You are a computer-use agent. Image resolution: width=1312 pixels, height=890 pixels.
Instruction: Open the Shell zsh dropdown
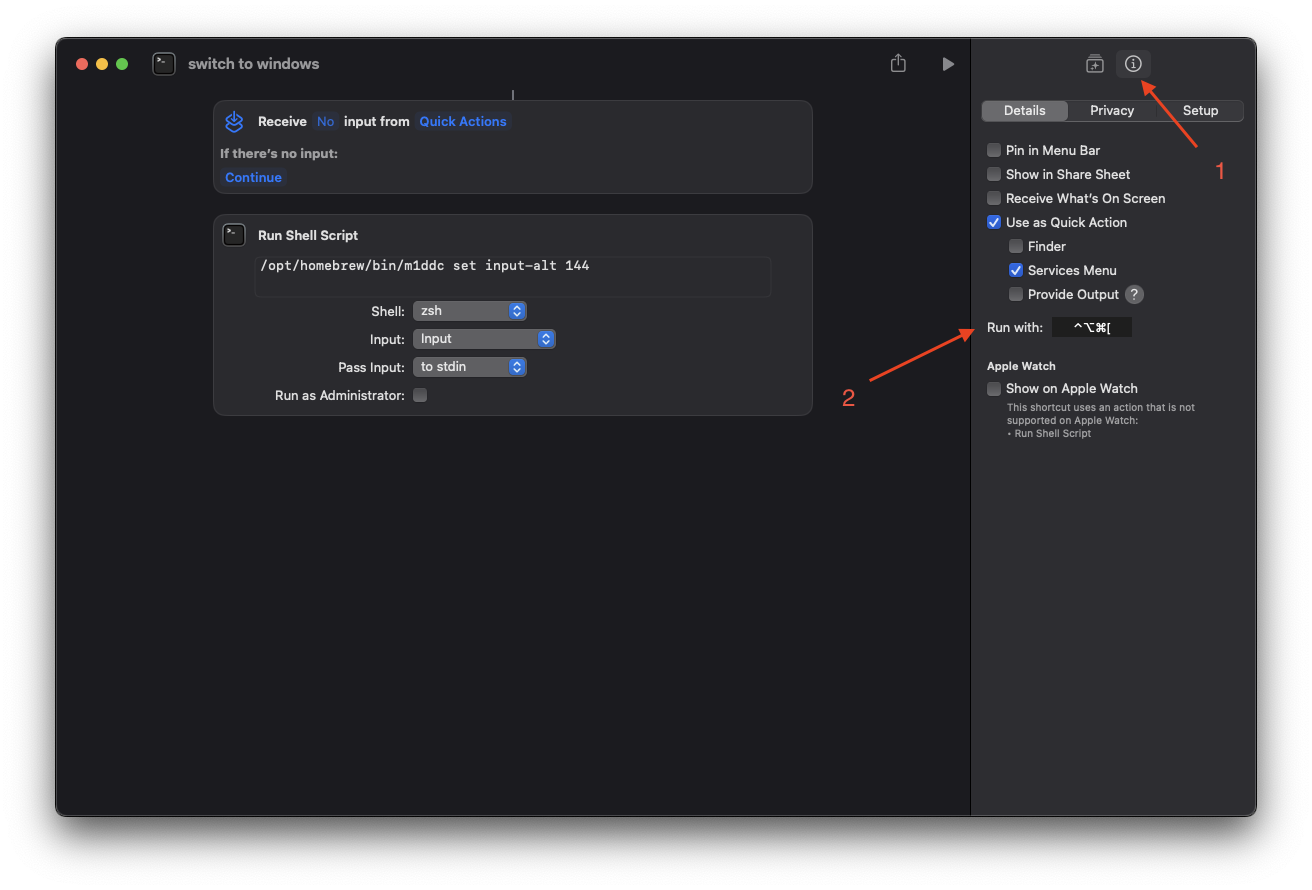pyautogui.click(x=470, y=311)
